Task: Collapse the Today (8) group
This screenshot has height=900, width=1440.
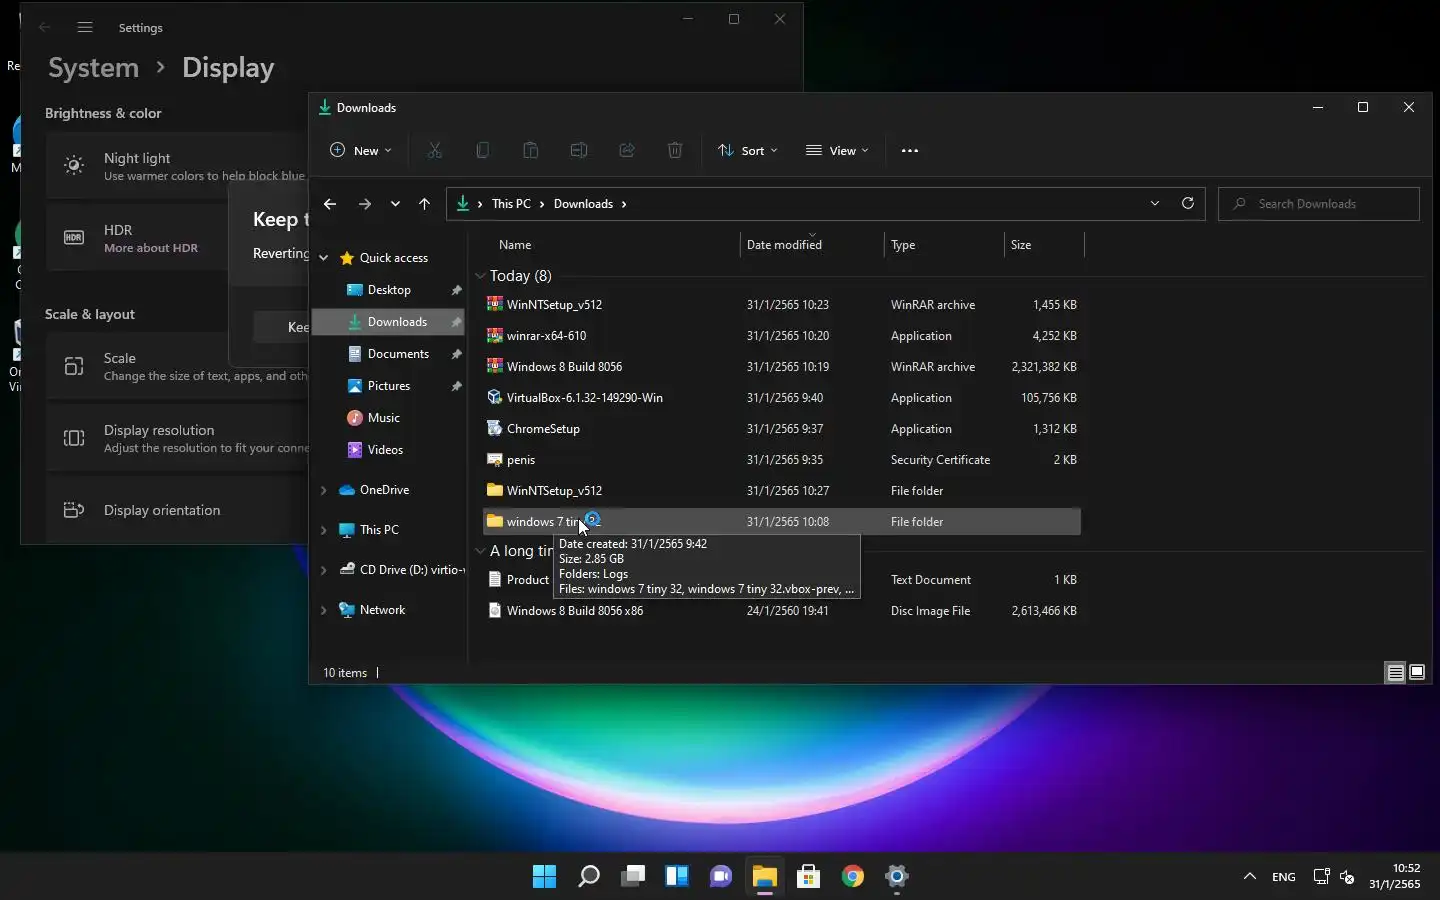Action: click(x=481, y=276)
